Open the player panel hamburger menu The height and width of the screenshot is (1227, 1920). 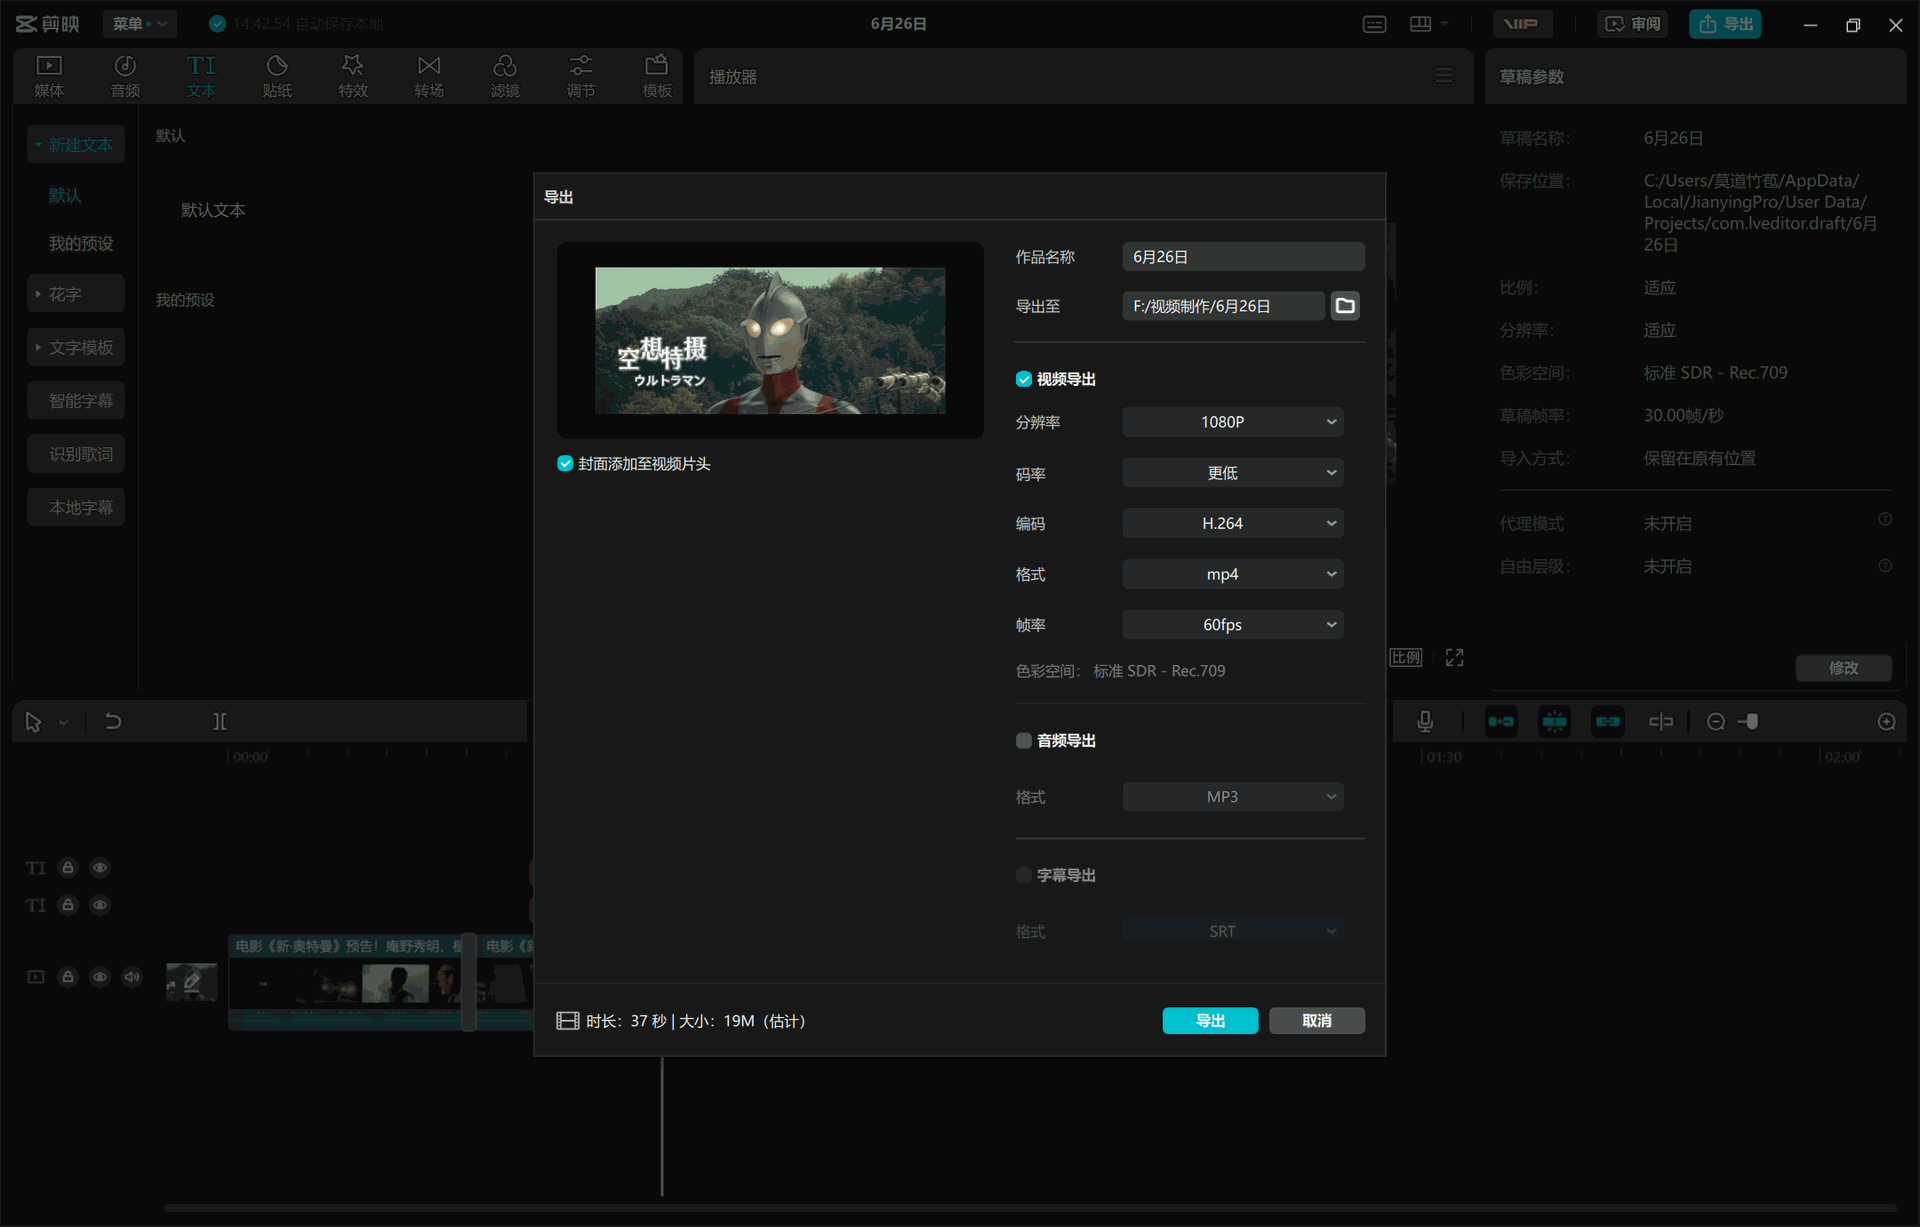1444,76
